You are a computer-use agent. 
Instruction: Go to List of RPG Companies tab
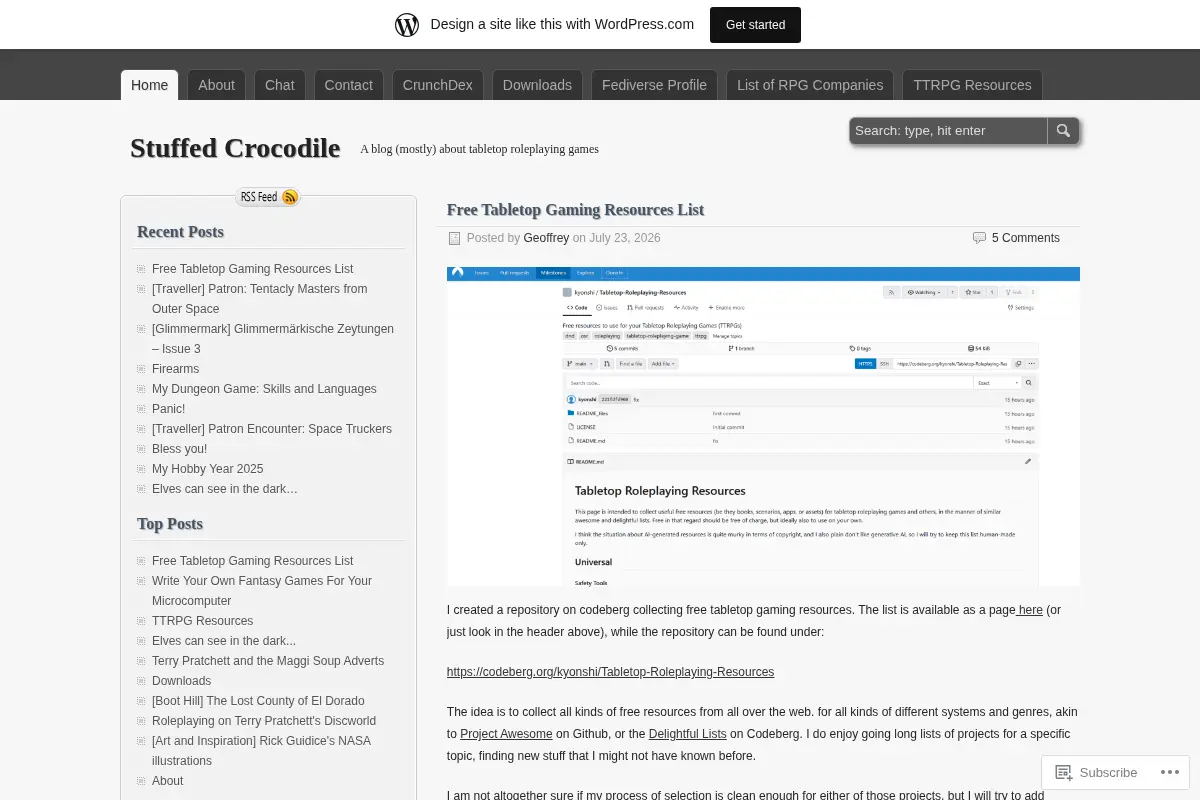(x=810, y=85)
